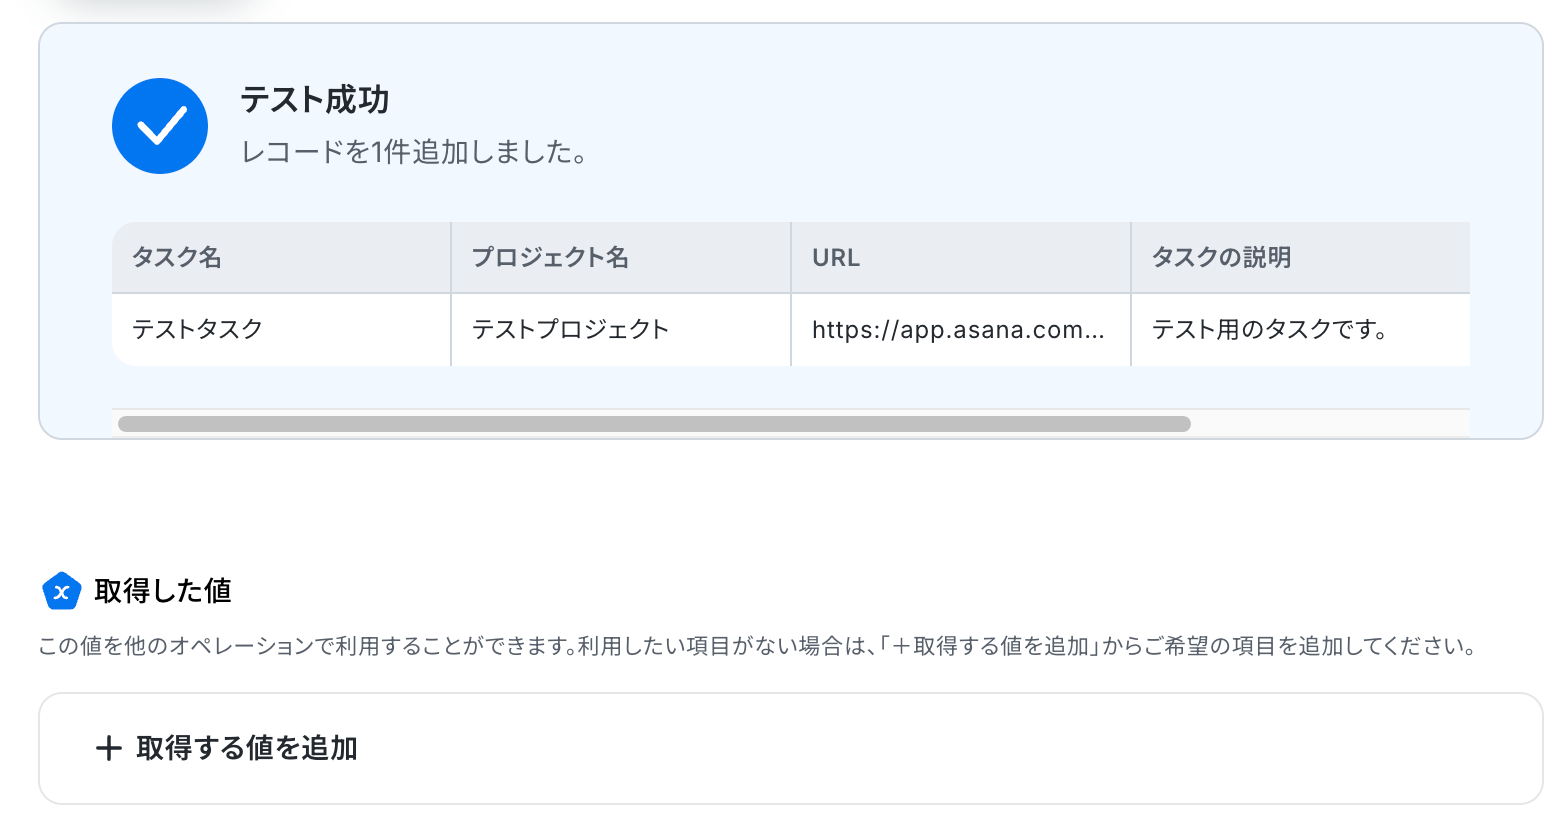Click the description text about 他のオペレーション
Viewport: 1560px width, 820px height.
(758, 646)
